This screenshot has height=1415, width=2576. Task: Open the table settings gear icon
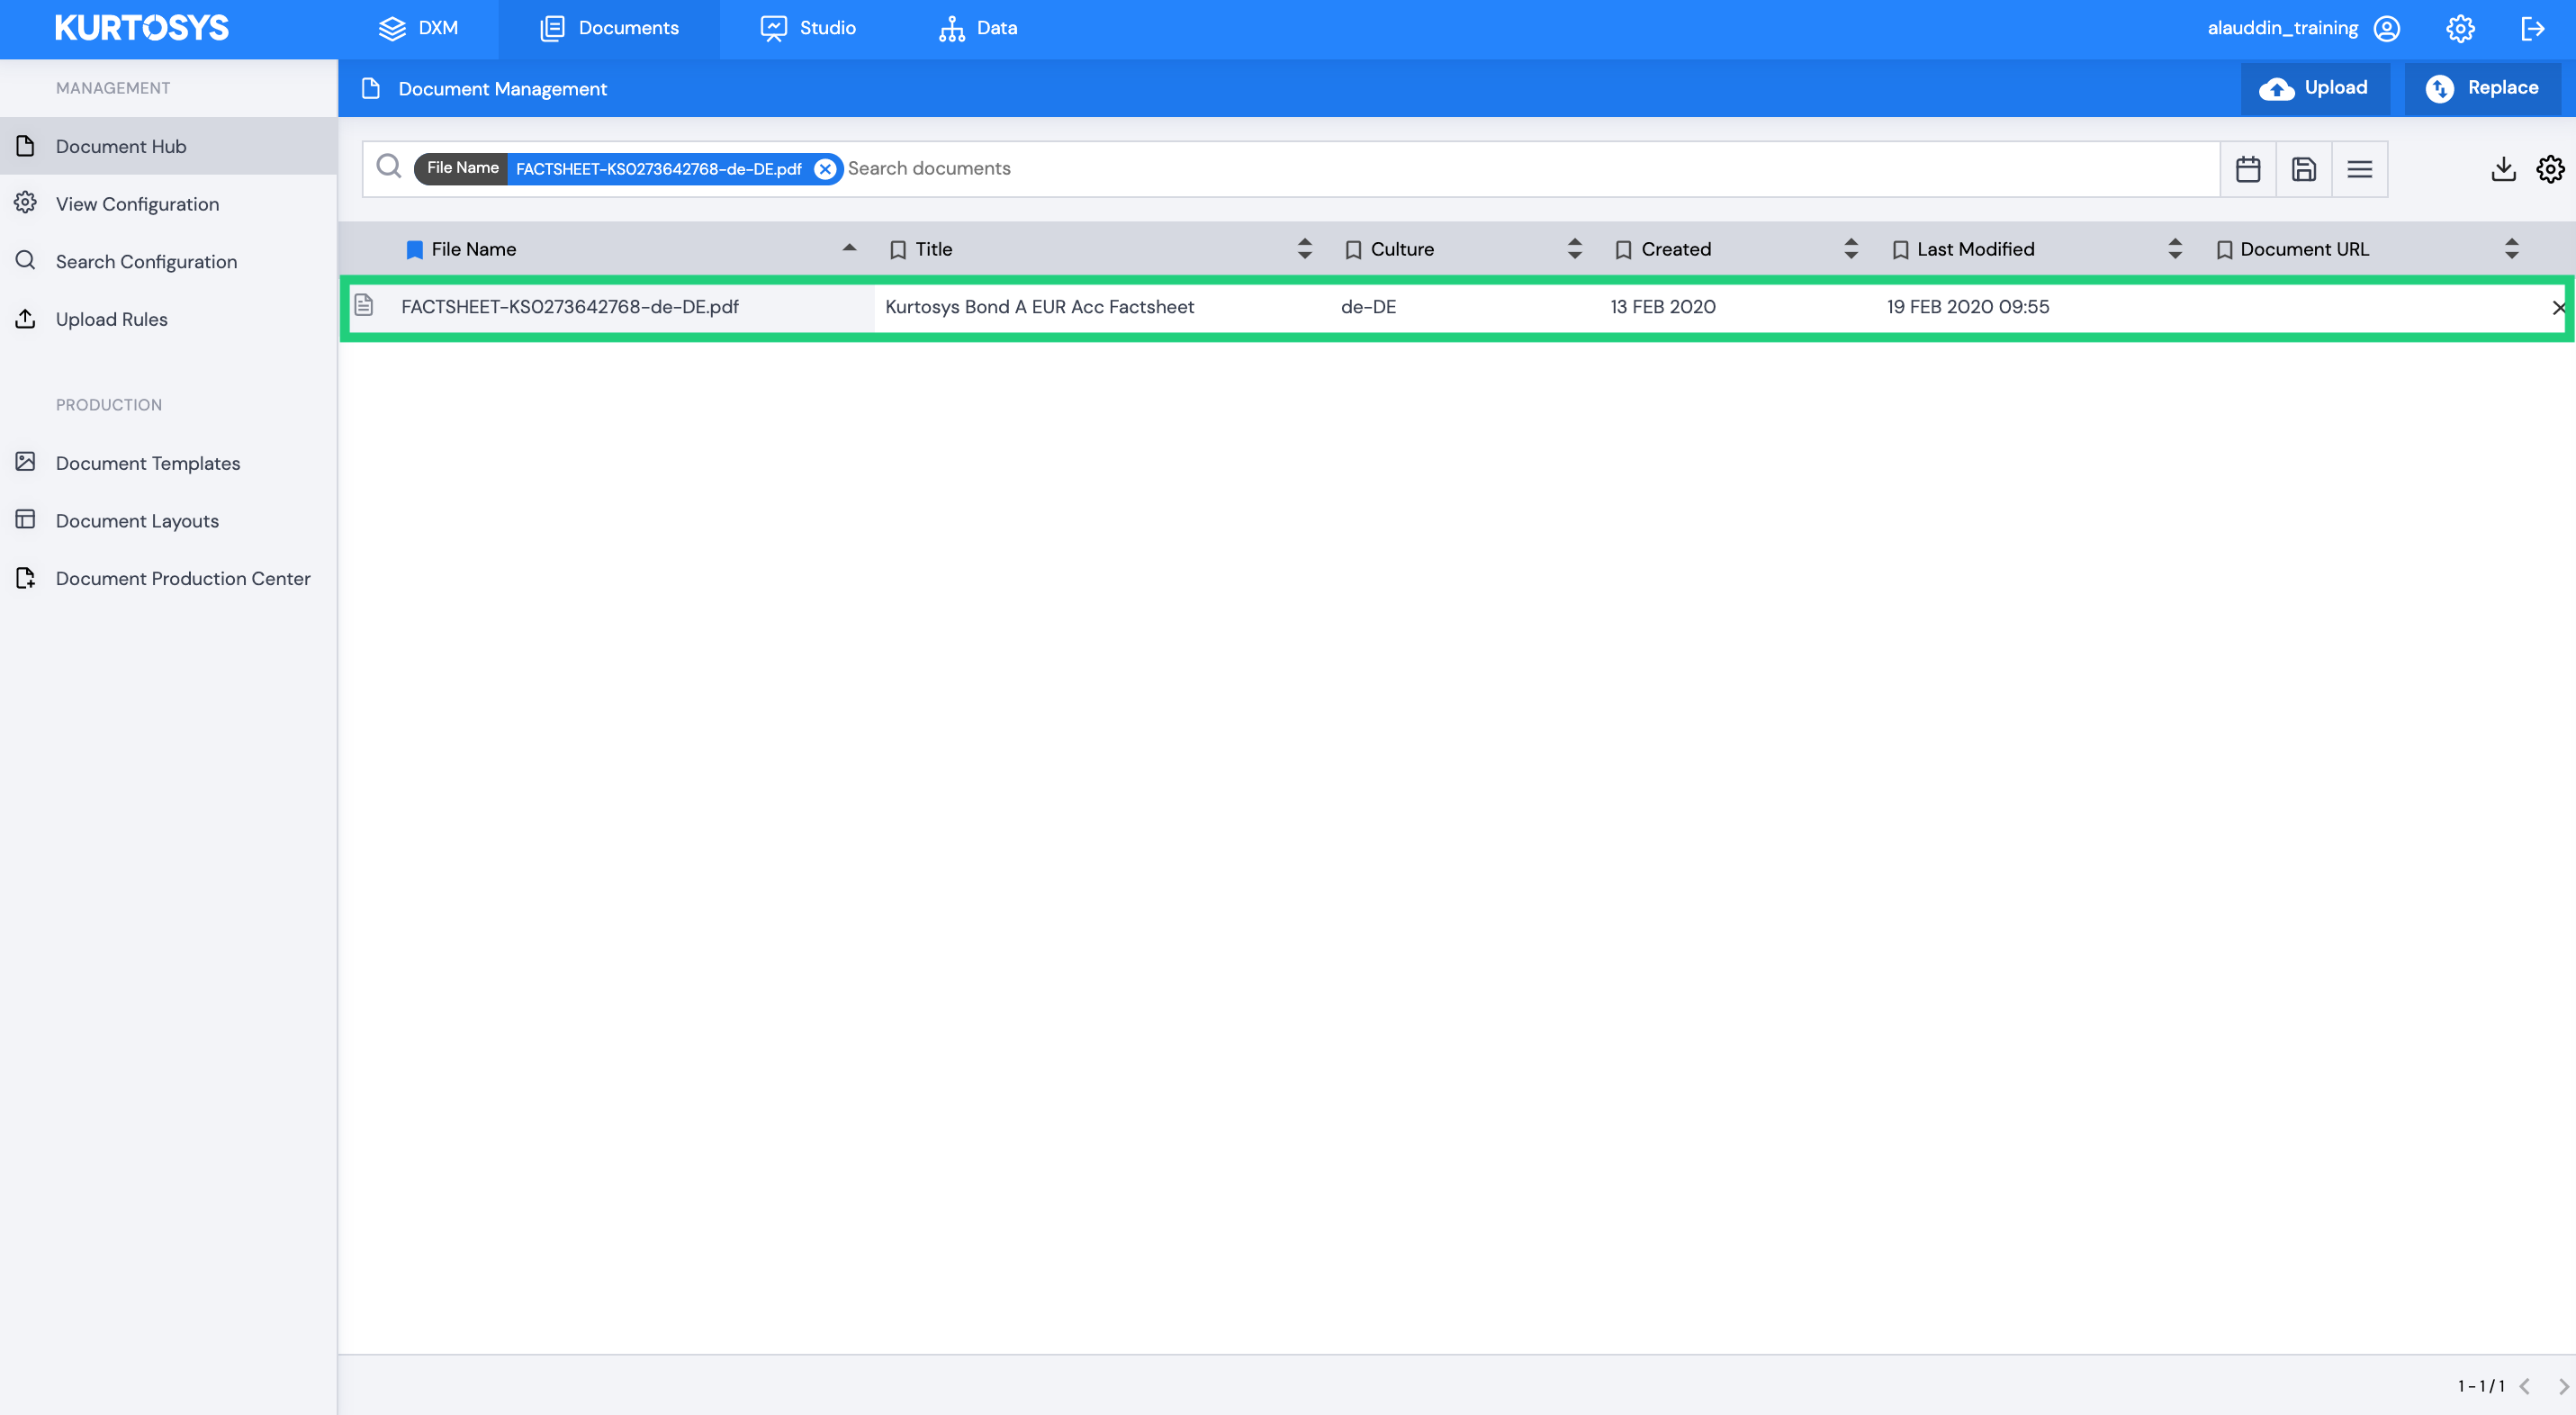[2550, 169]
